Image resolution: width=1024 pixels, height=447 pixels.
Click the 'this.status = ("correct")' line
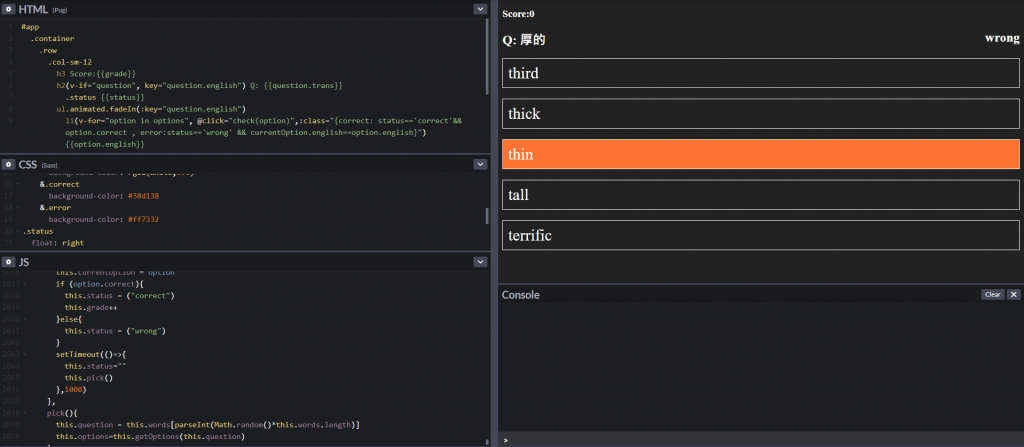120,295
